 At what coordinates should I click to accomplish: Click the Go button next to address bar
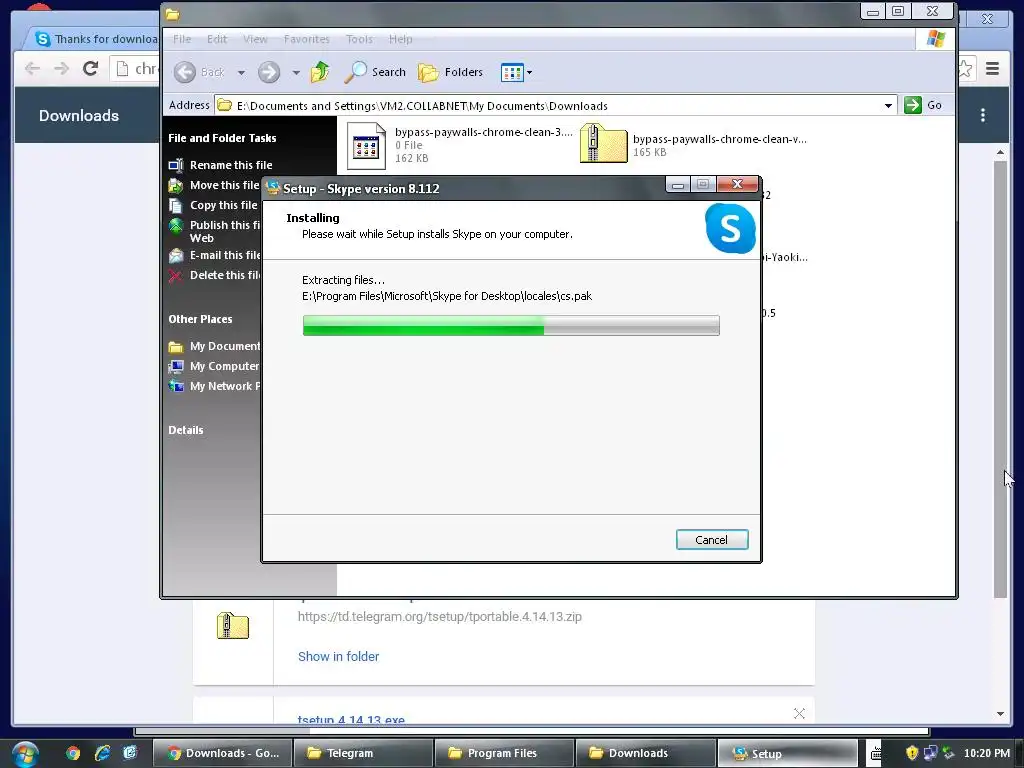[x=923, y=105]
